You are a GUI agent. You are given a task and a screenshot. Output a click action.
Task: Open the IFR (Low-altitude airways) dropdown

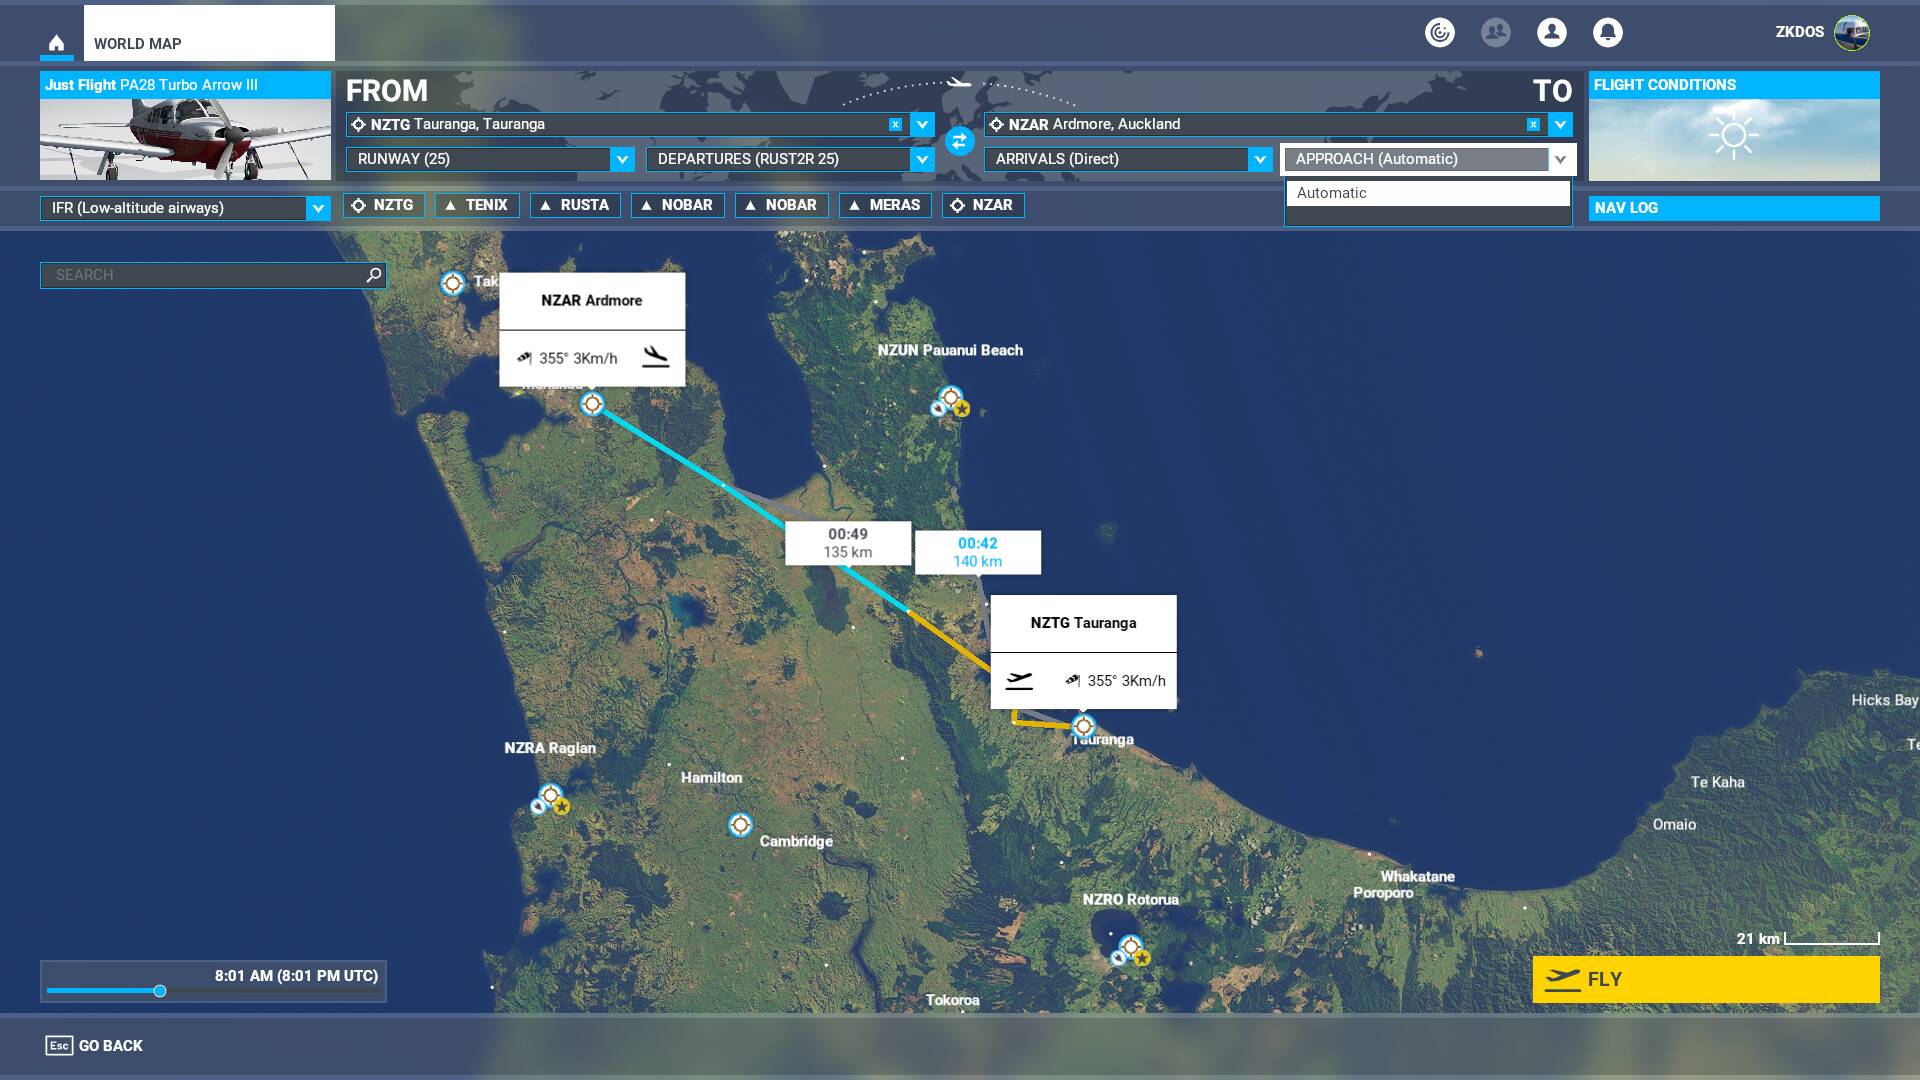tap(185, 208)
